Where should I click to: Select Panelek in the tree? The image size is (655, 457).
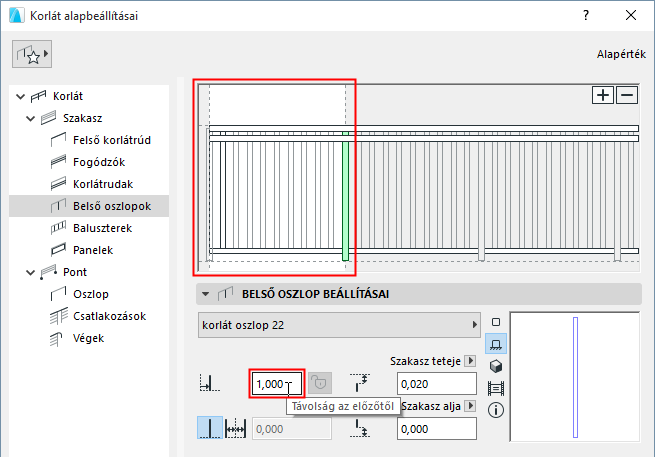click(93, 250)
